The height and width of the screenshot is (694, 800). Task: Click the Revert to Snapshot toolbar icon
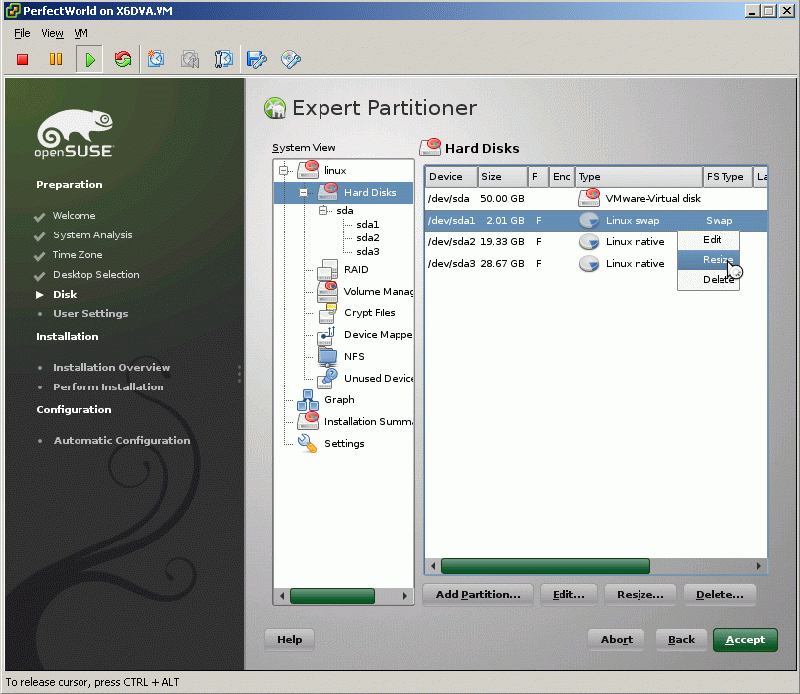190,60
